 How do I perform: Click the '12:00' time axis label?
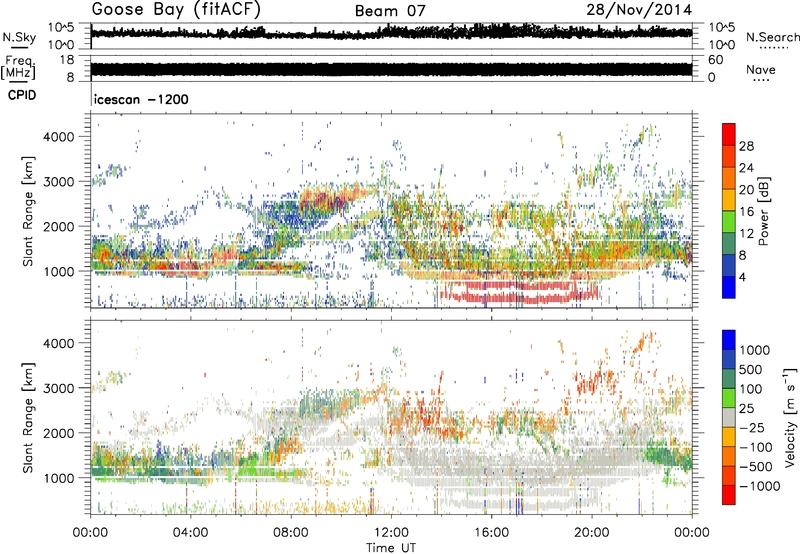coord(391,533)
